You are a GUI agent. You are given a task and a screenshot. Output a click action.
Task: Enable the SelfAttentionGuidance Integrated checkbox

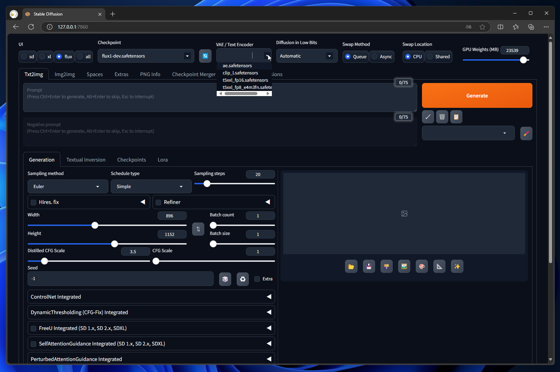[34, 344]
